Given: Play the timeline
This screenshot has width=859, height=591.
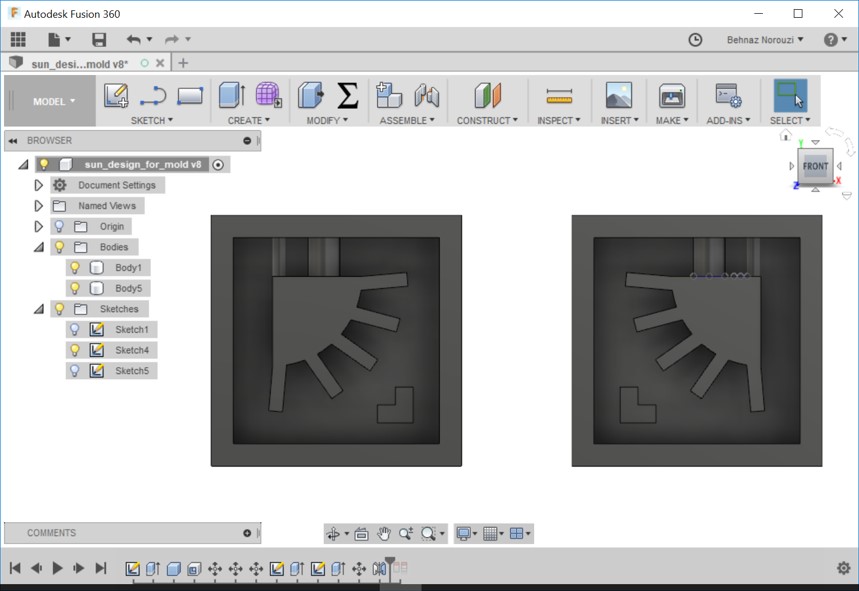Looking at the screenshot, I should tap(57, 568).
